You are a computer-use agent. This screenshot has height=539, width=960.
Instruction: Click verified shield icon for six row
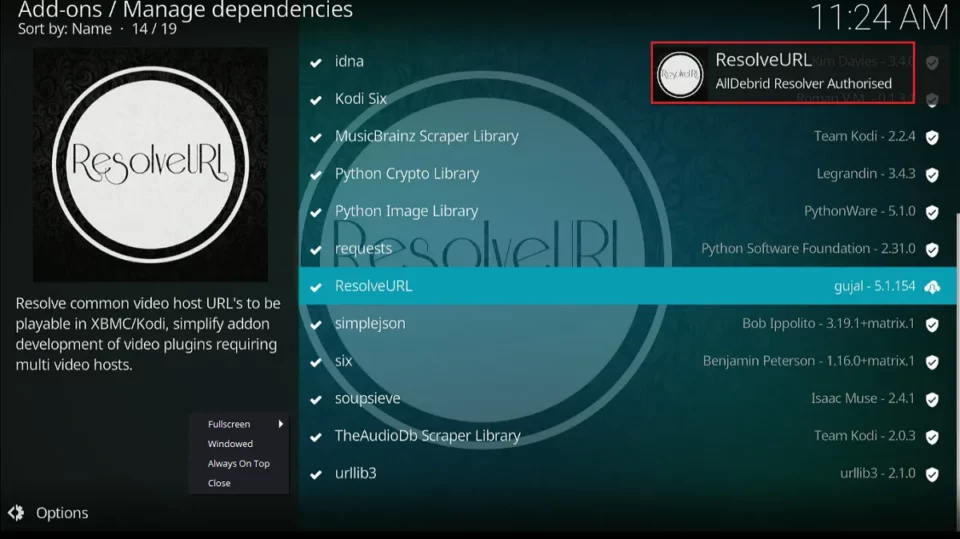[x=932, y=362]
